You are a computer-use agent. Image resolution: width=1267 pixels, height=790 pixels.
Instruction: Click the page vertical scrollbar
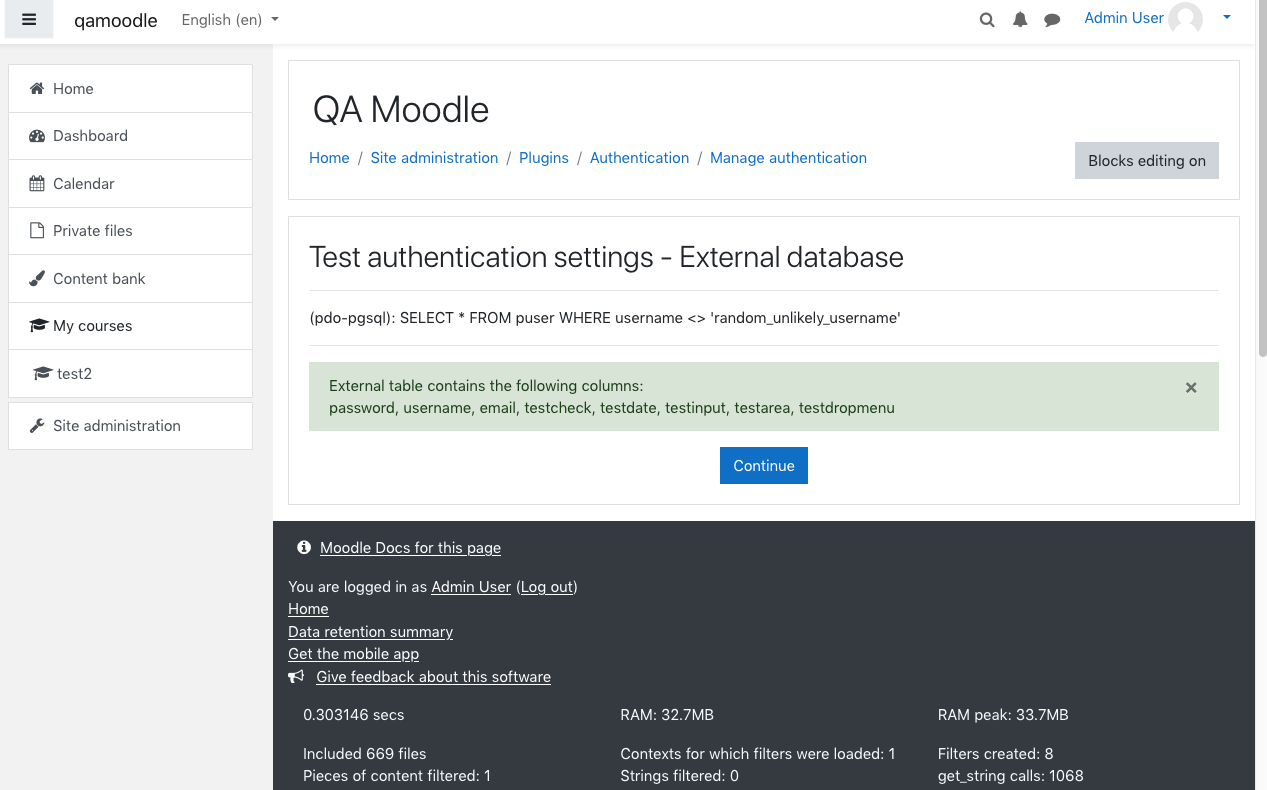[x=1262, y=180]
